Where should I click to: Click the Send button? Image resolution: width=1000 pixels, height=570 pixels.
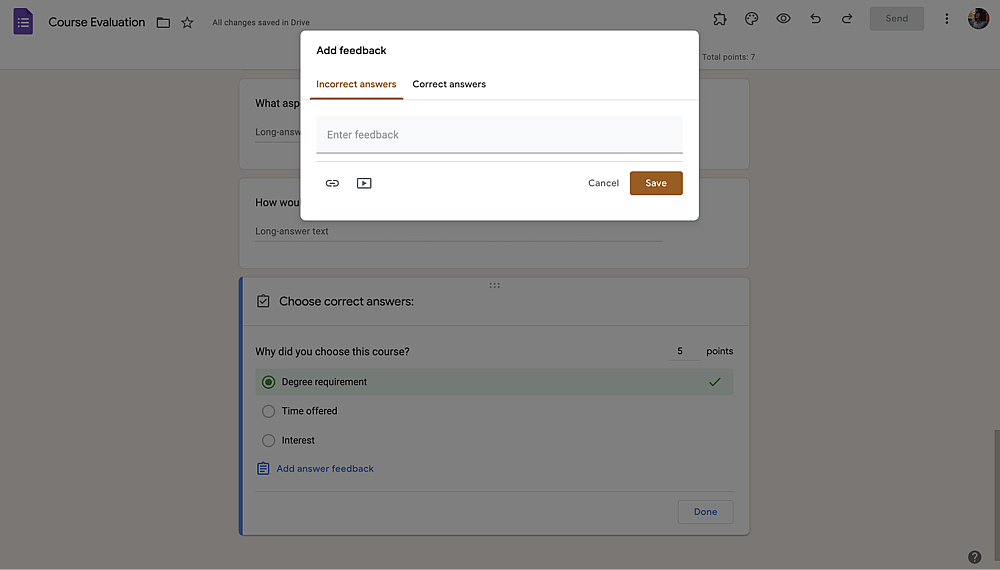(897, 18)
